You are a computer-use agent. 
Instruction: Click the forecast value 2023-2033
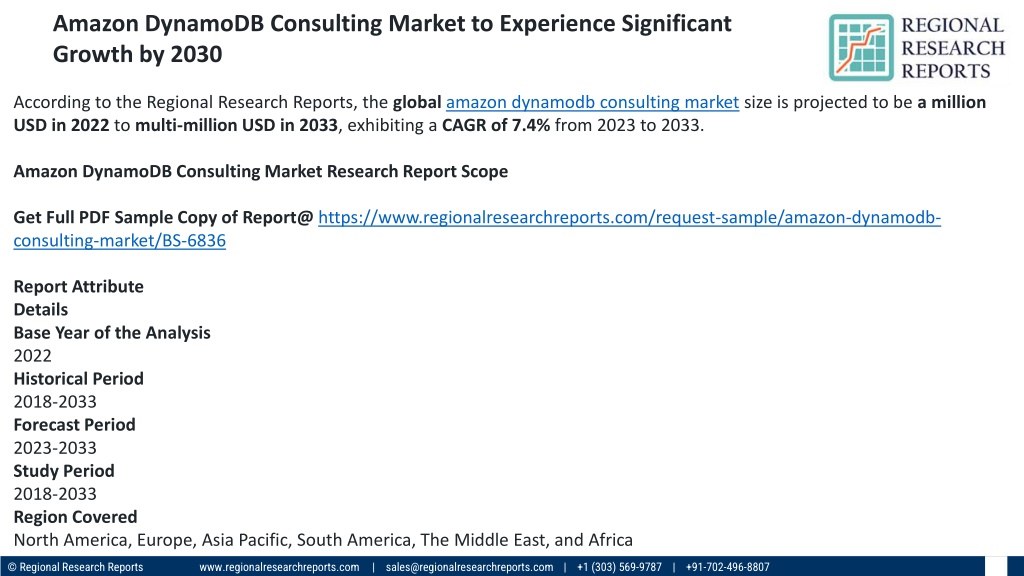click(x=55, y=448)
